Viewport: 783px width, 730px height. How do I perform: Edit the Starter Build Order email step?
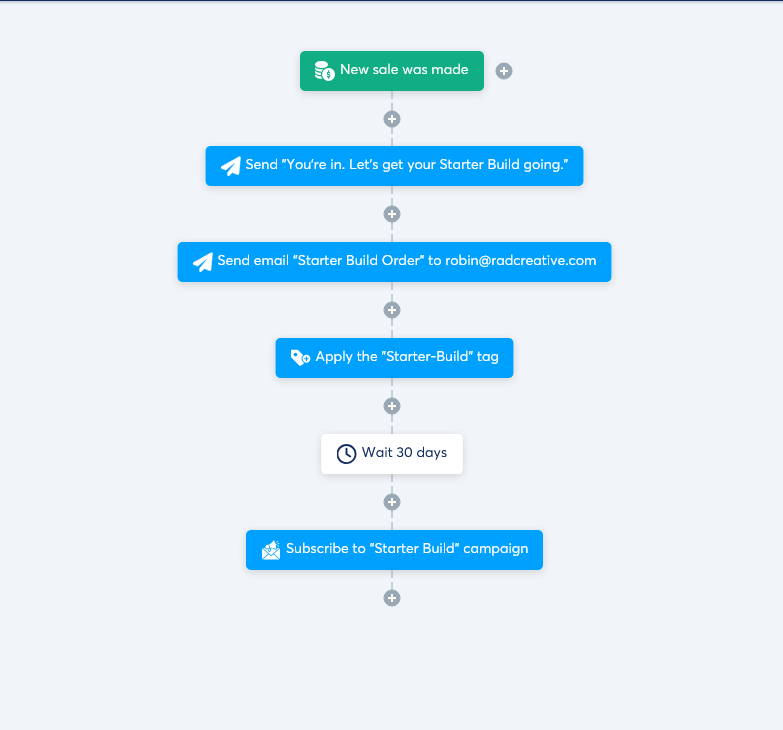[x=394, y=262]
